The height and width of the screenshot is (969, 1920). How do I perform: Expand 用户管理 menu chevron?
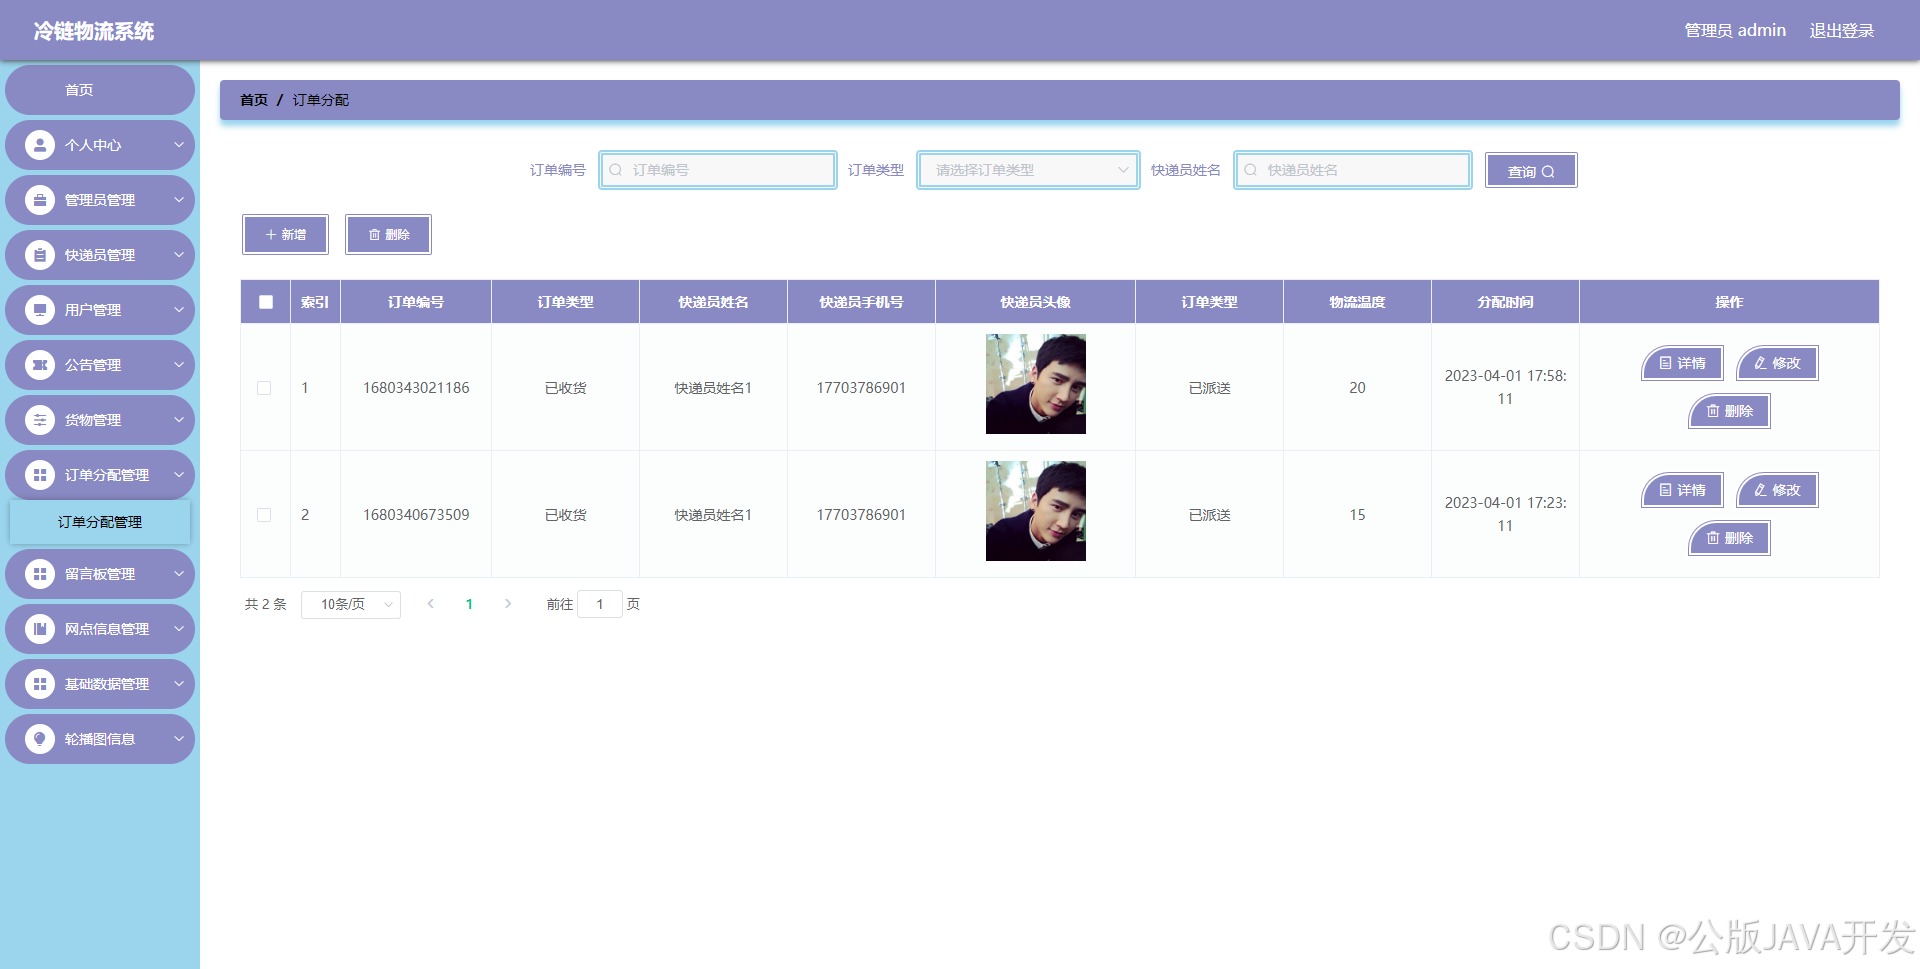(179, 310)
